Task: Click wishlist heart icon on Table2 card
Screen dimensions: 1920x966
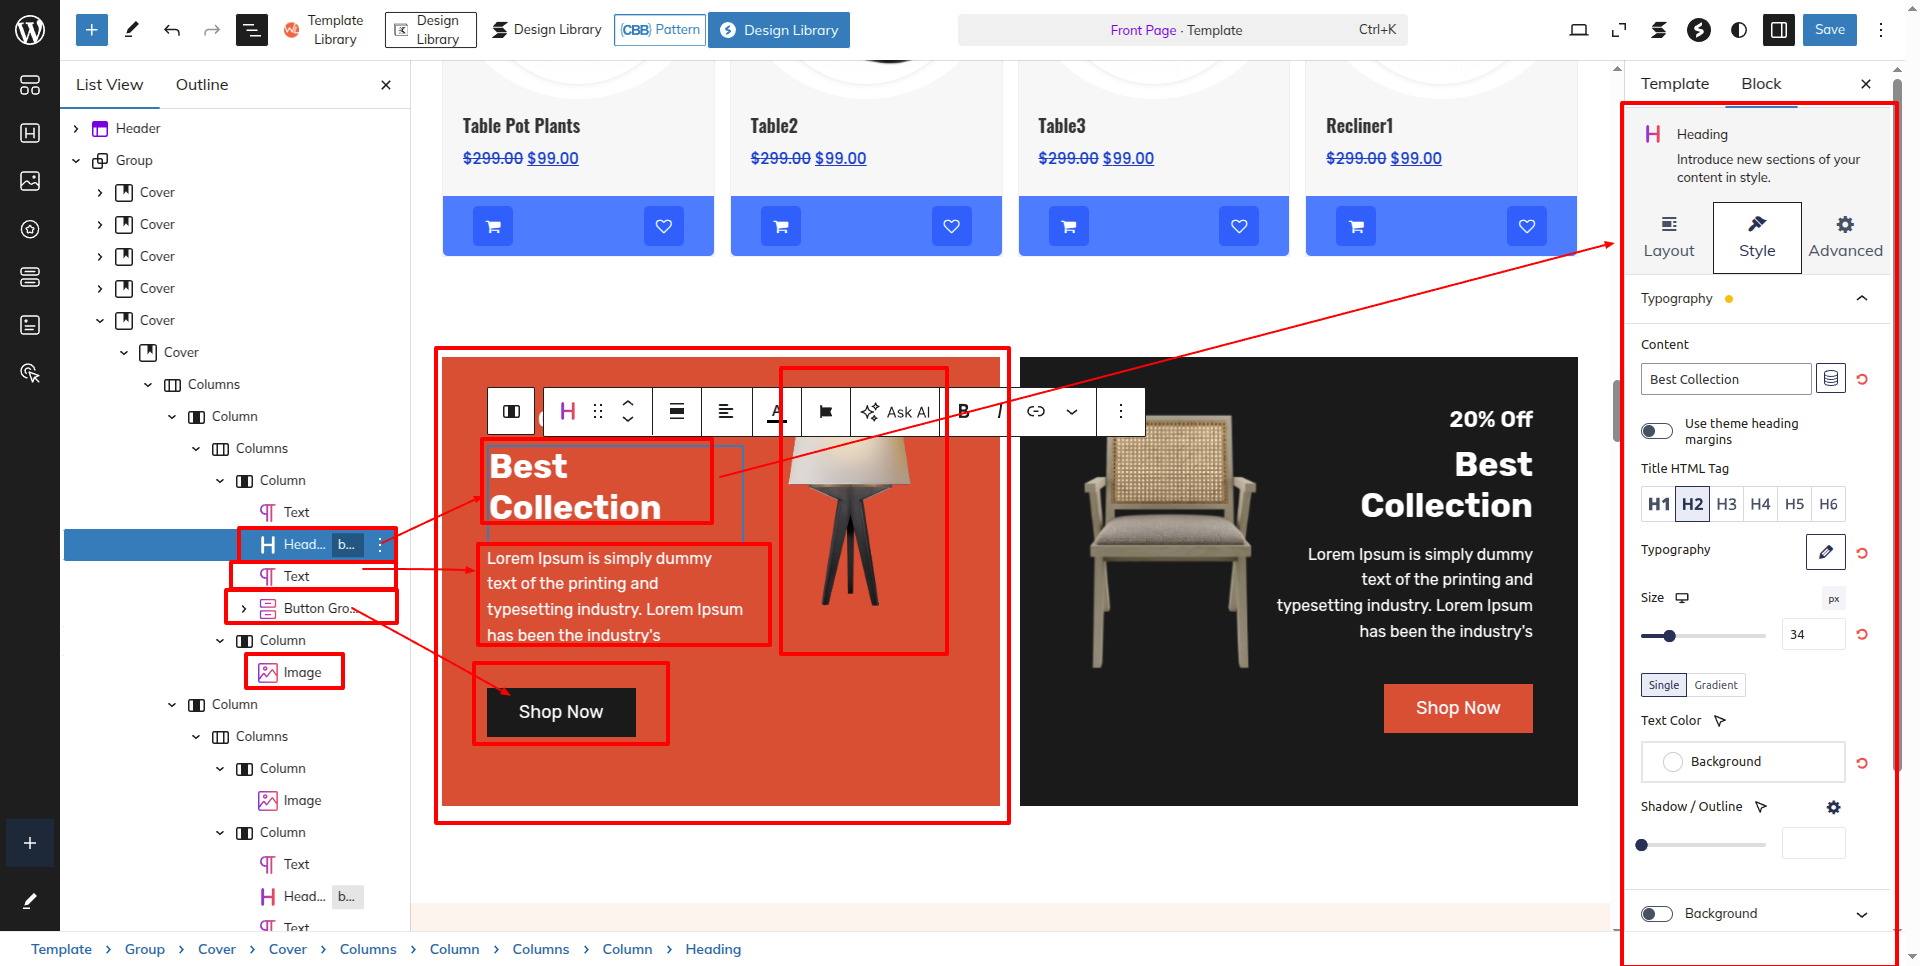Action: pos(951,226)
